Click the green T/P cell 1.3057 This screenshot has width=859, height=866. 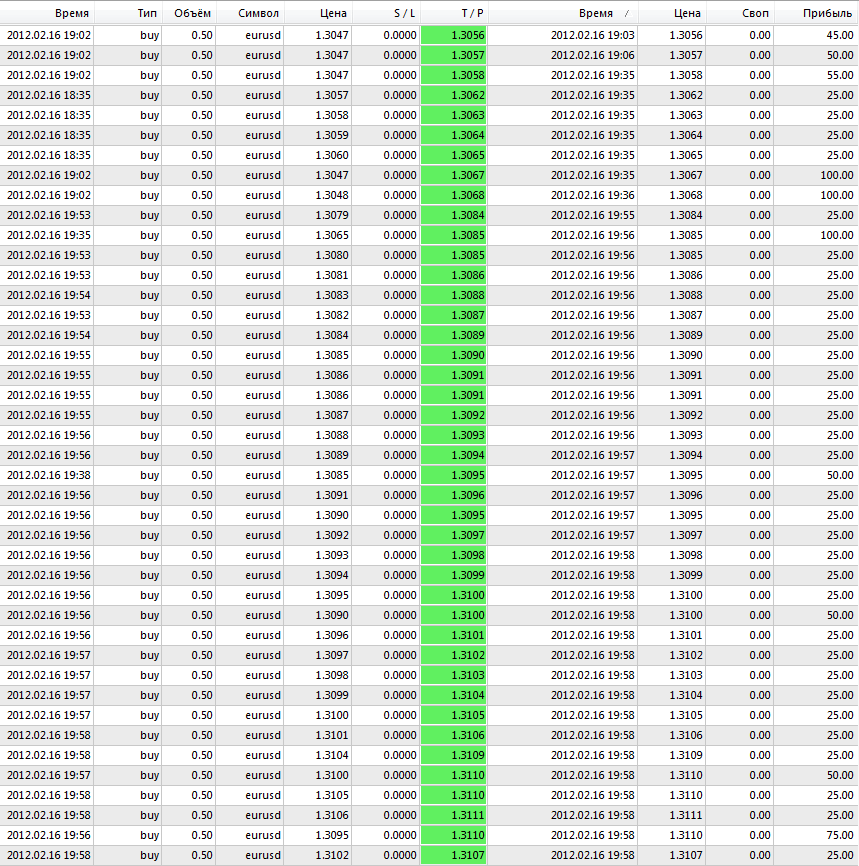tap(454, 55)
